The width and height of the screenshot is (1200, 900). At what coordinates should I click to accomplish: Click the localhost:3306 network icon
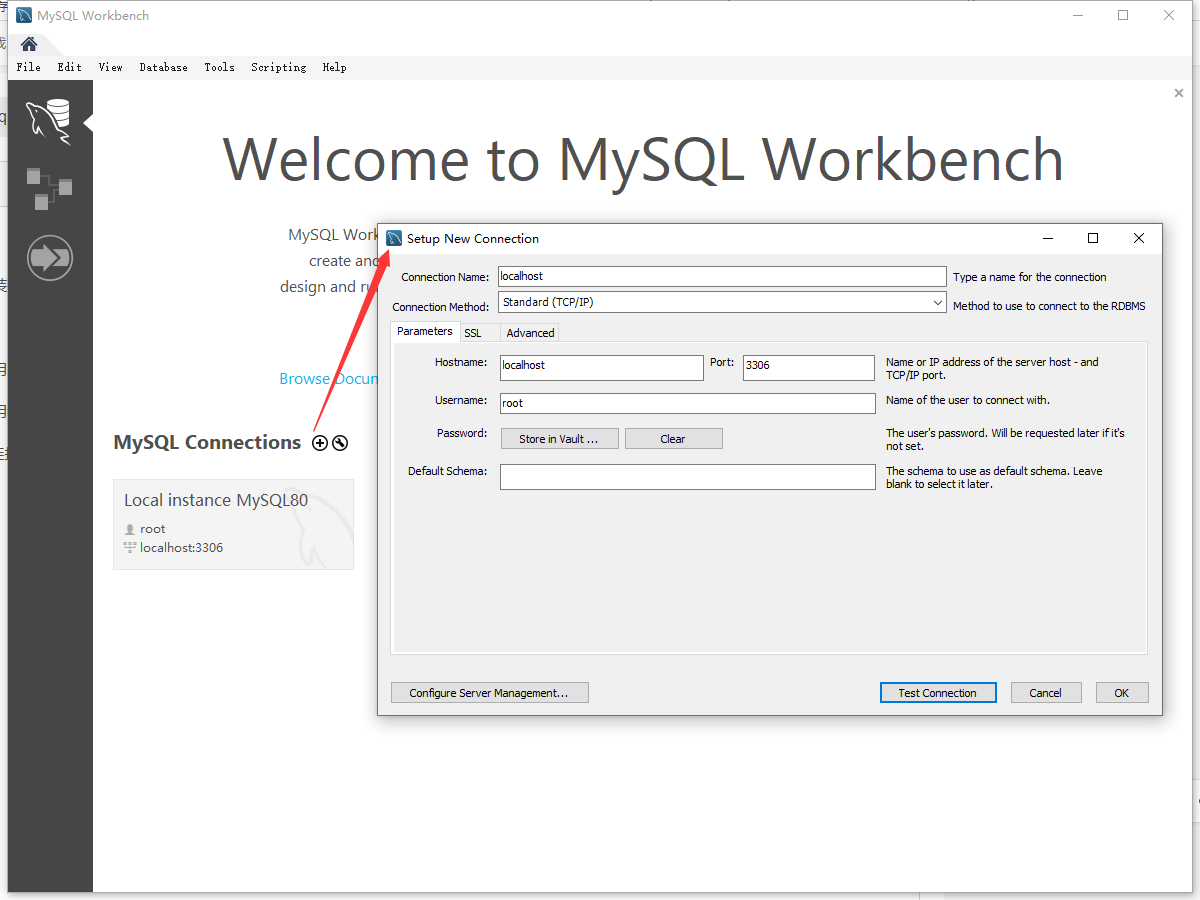point(130,547)
